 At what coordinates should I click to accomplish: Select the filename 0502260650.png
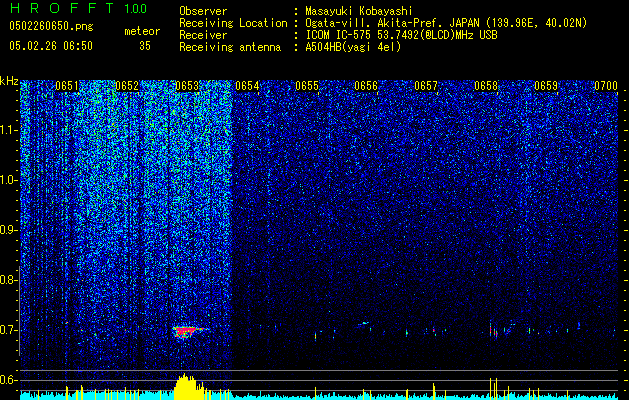coord(51,27)
